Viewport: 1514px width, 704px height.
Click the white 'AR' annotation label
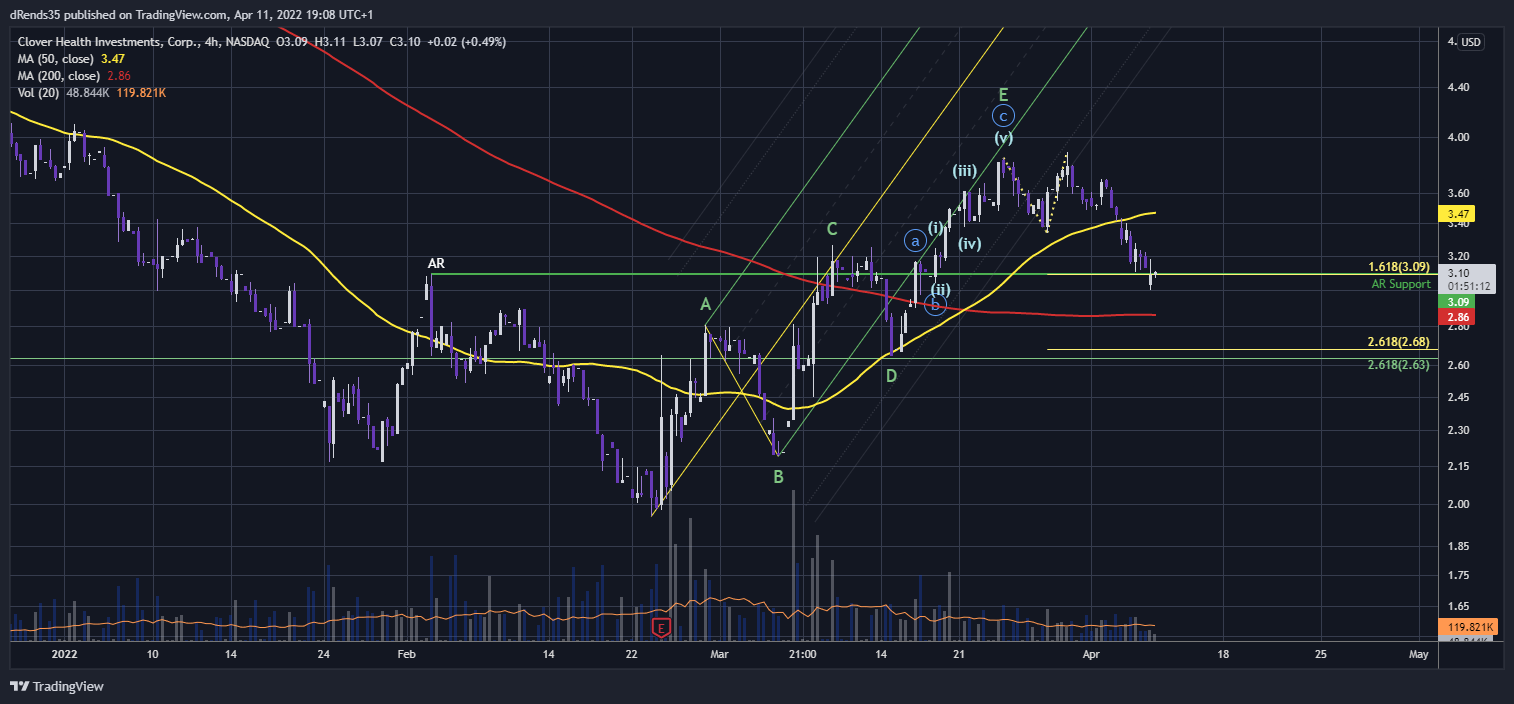[436, 264]
